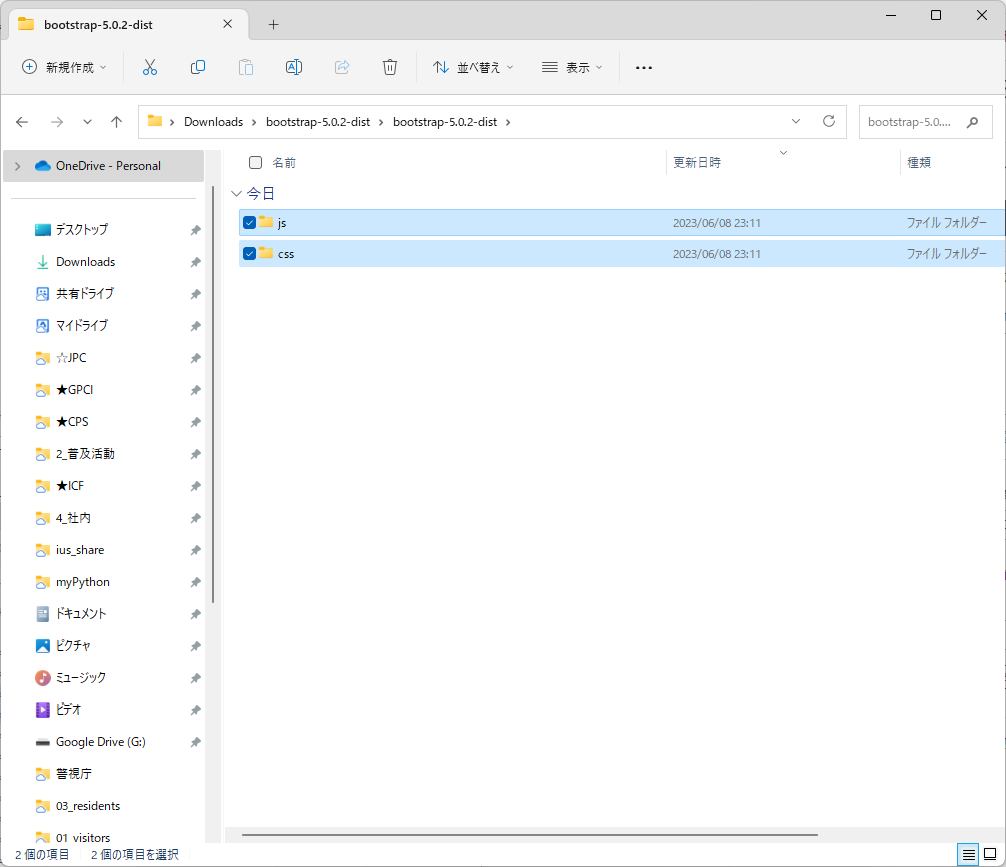1006x867 pixels.
Task: Click the Delete trash can icon
Action: (390, 67)
